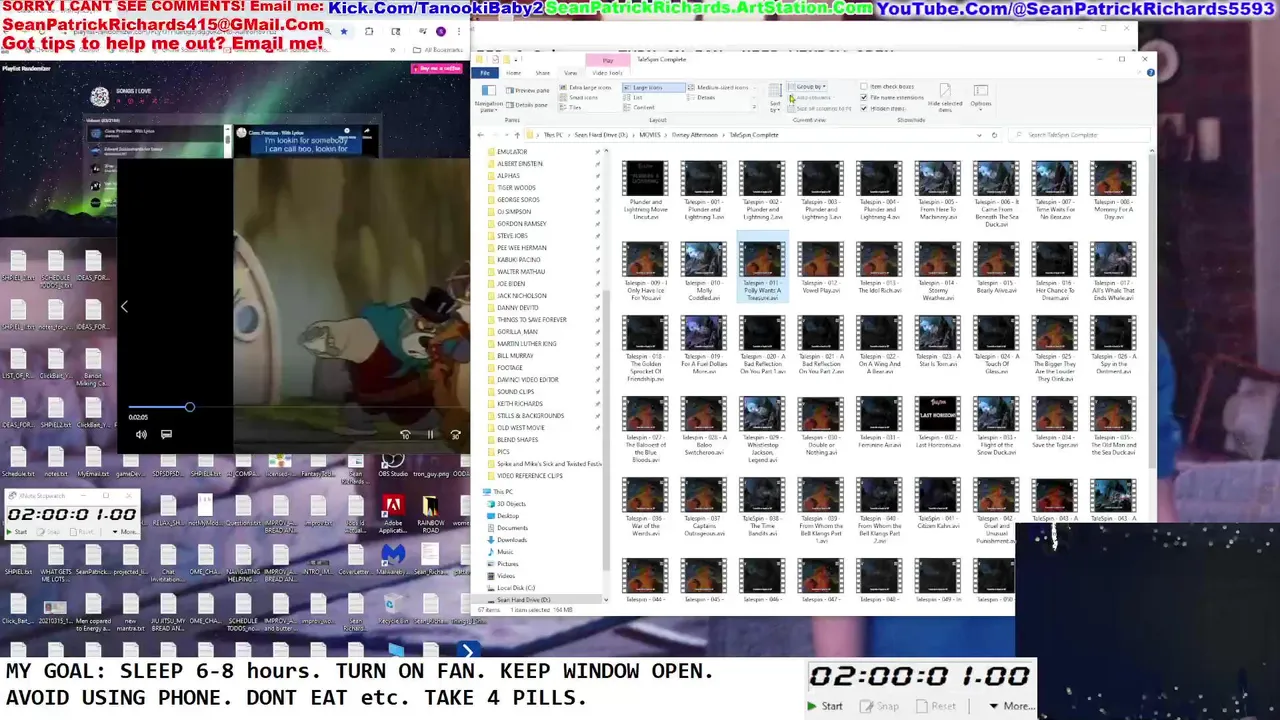Screen dimensions: 1280x720
Task: Click Hide selected items button
Action: pos(945,98)
